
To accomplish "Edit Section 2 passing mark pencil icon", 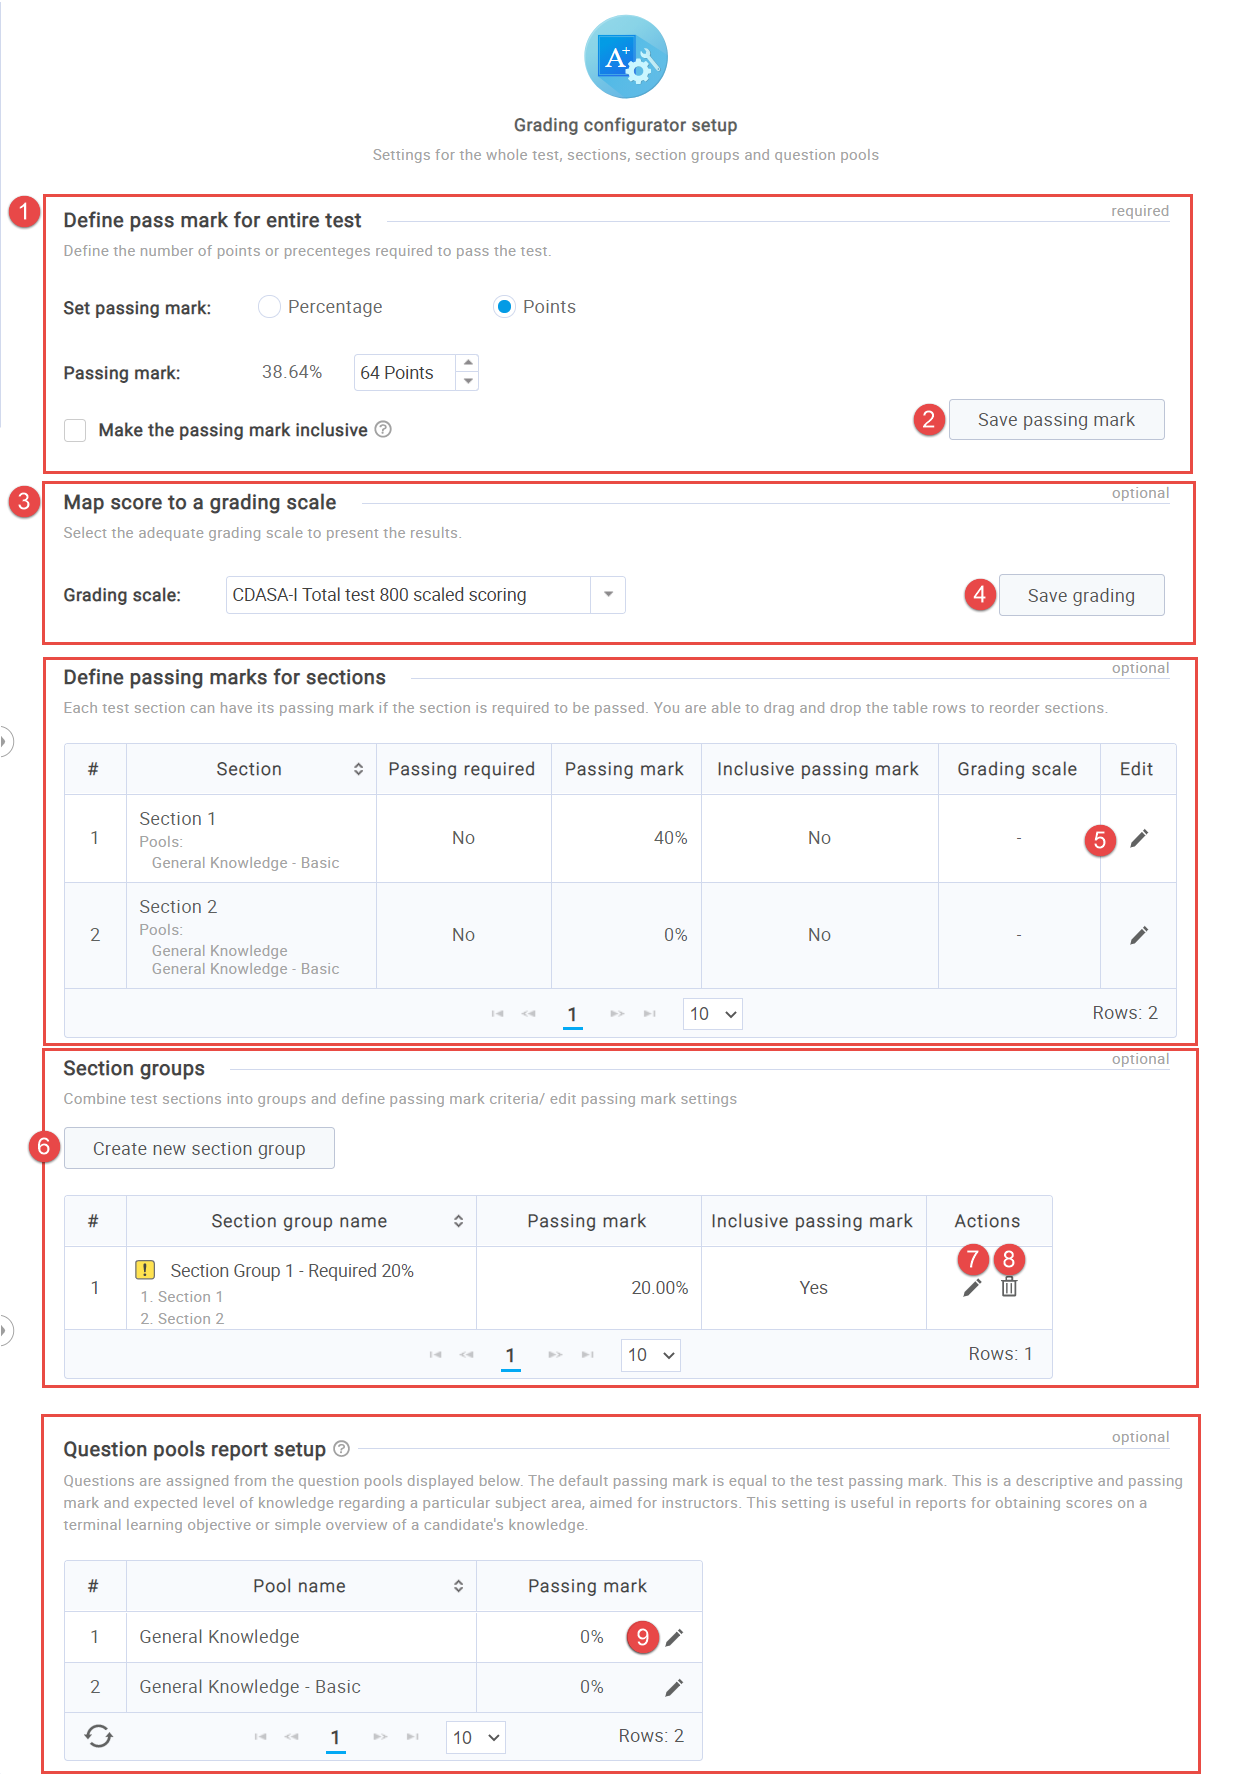I will [1138, 935].
